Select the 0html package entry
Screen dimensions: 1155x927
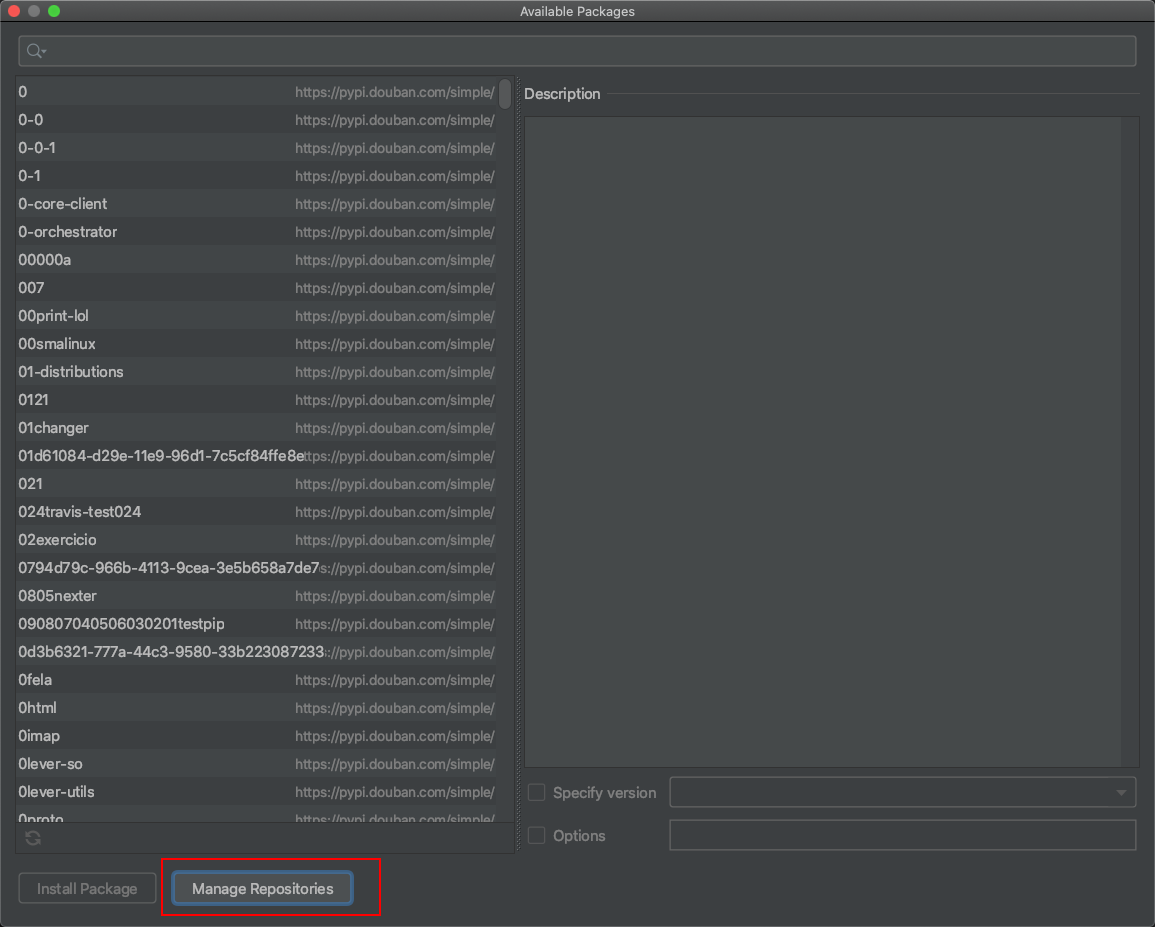(x=38, y=708)
